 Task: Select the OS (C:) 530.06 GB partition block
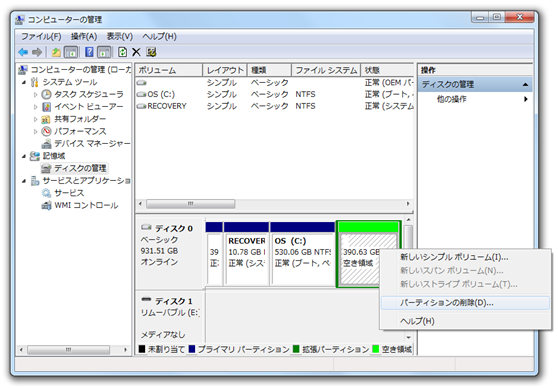tap(302, 253)
